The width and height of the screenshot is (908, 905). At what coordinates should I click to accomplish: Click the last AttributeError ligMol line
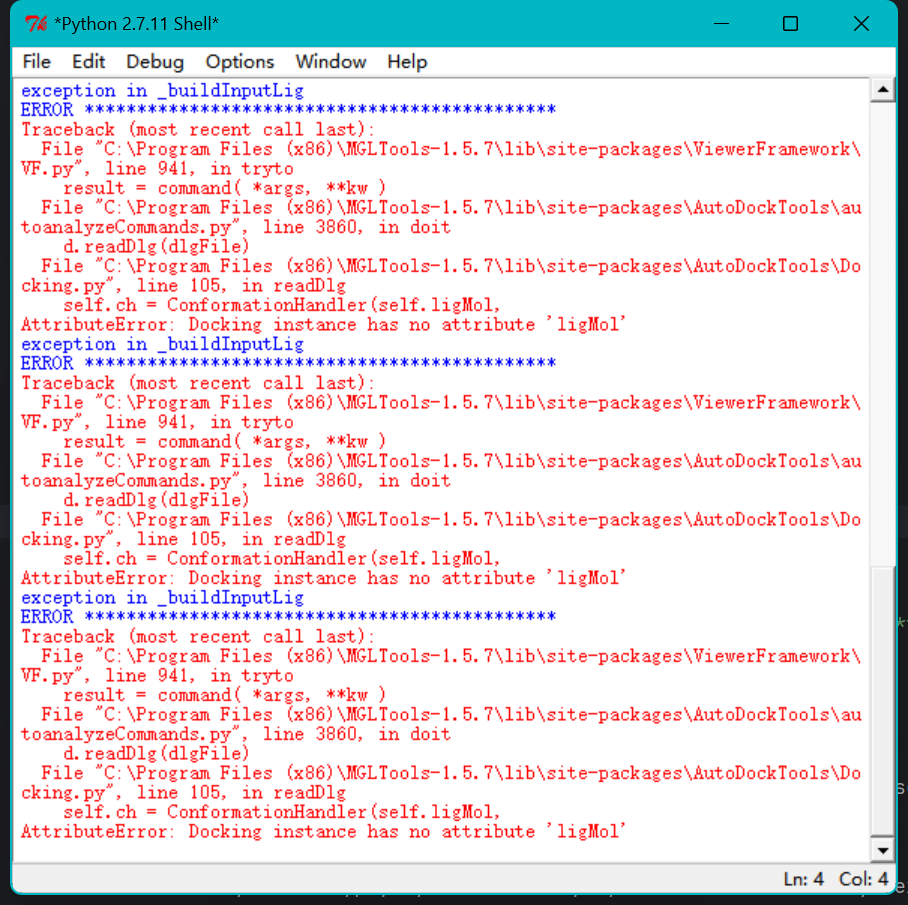point(323,831)
